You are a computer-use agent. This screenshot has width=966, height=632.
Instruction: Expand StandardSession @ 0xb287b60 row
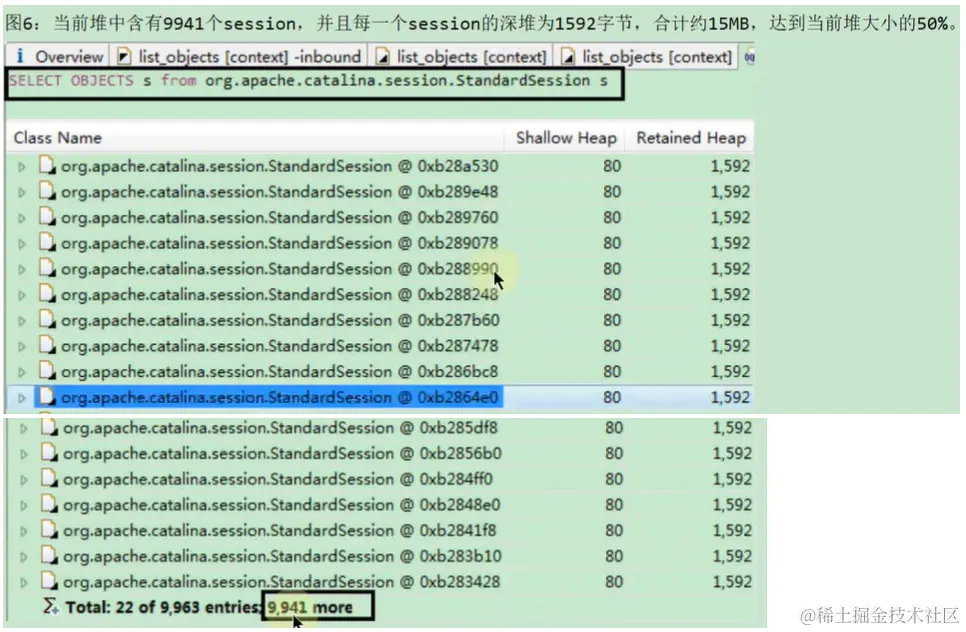click(x=22, y=321)
